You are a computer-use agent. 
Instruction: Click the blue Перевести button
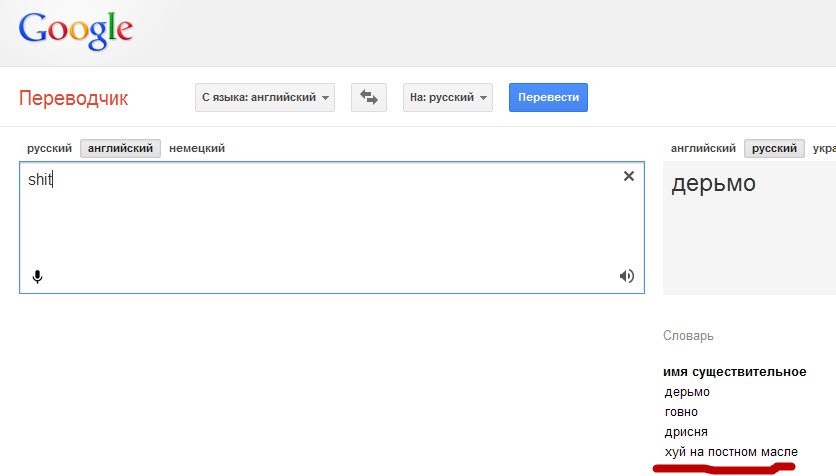(x=548, y=98)
